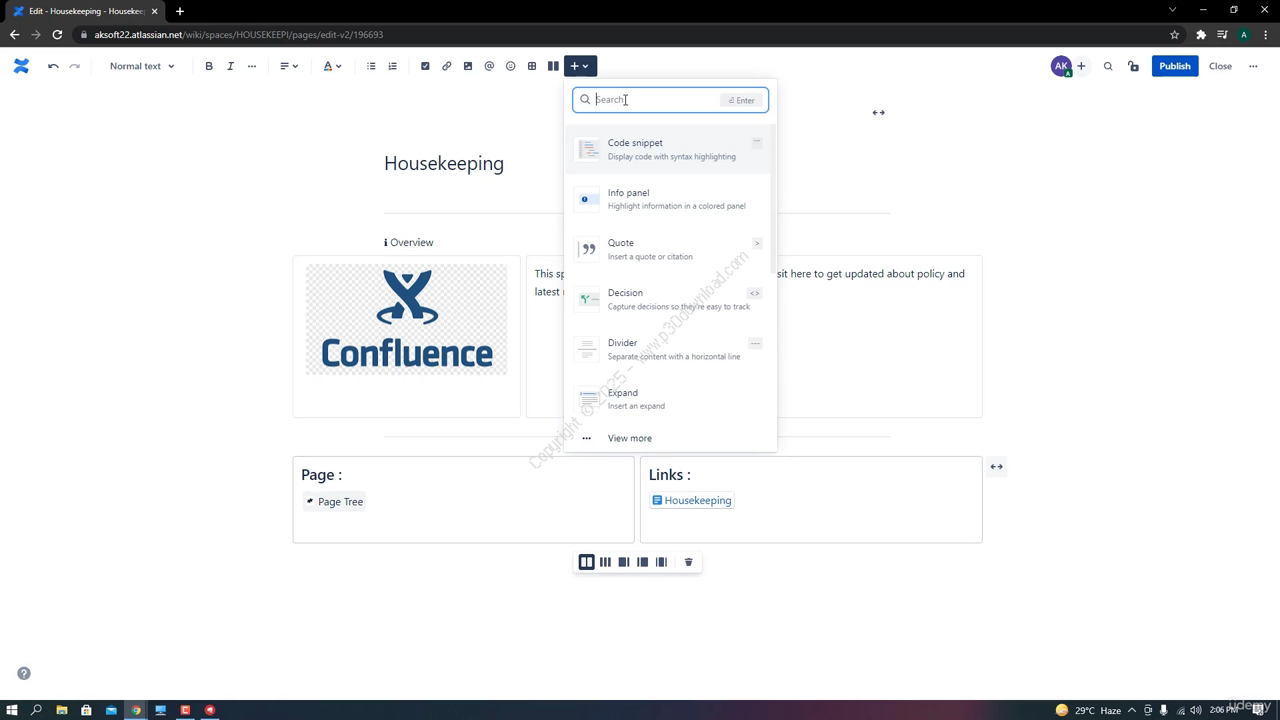Insert a table
This screenshot has height=720, width=1280.
point(532,66)
